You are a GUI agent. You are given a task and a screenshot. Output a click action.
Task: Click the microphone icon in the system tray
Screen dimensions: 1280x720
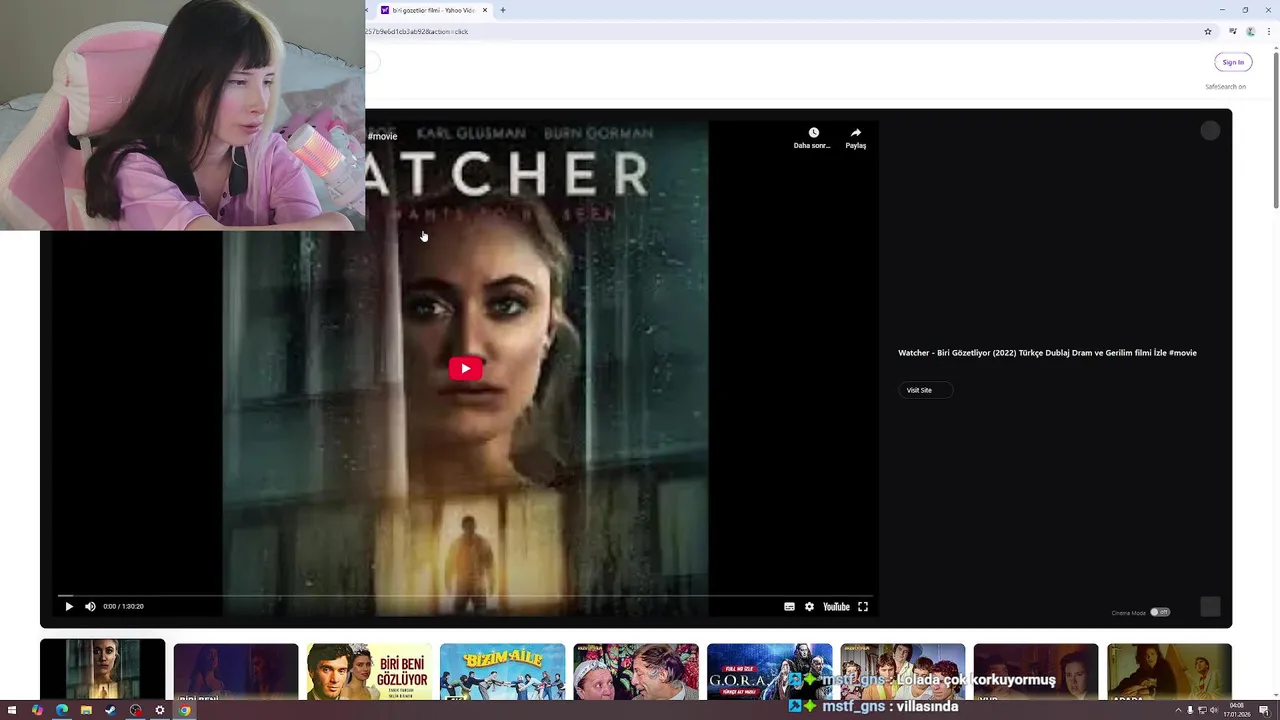coord(1190,710)
